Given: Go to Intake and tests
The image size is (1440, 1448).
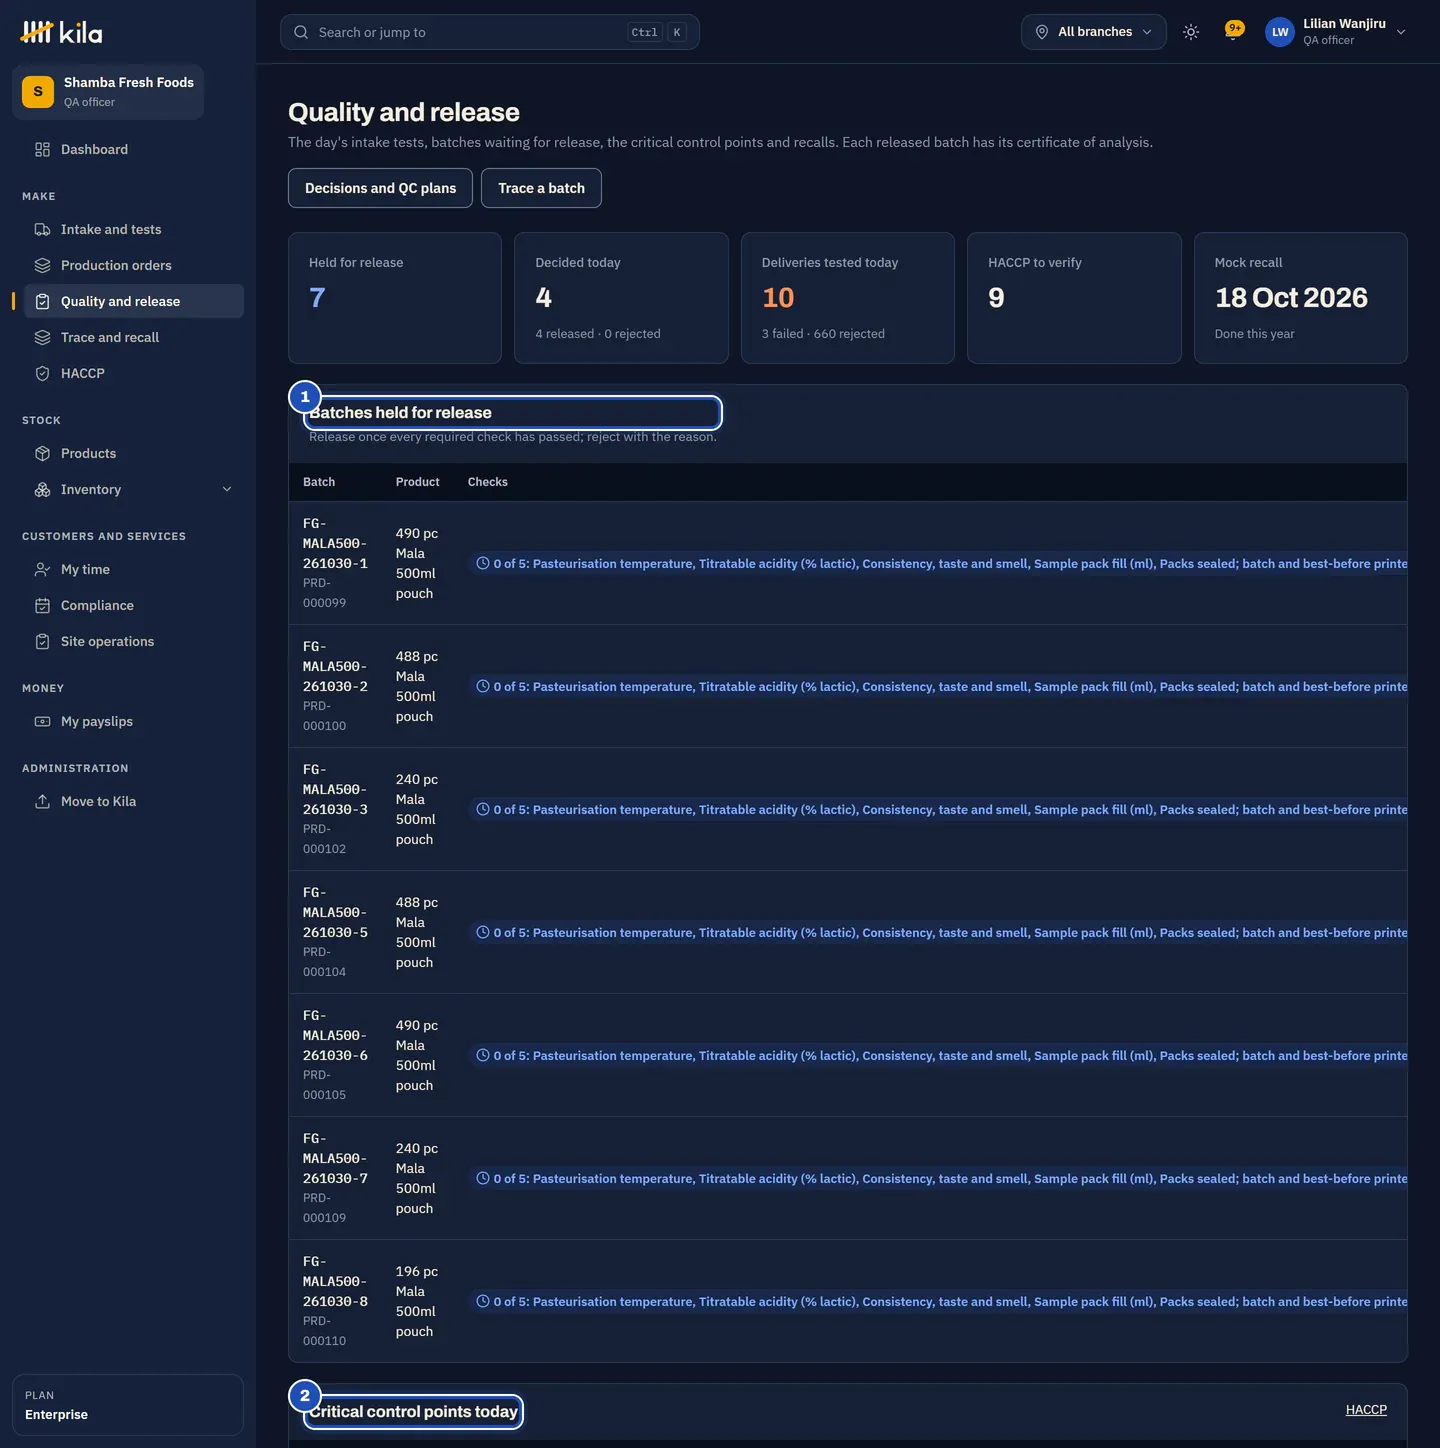Looking at the screenshot, I should (134, 230).
